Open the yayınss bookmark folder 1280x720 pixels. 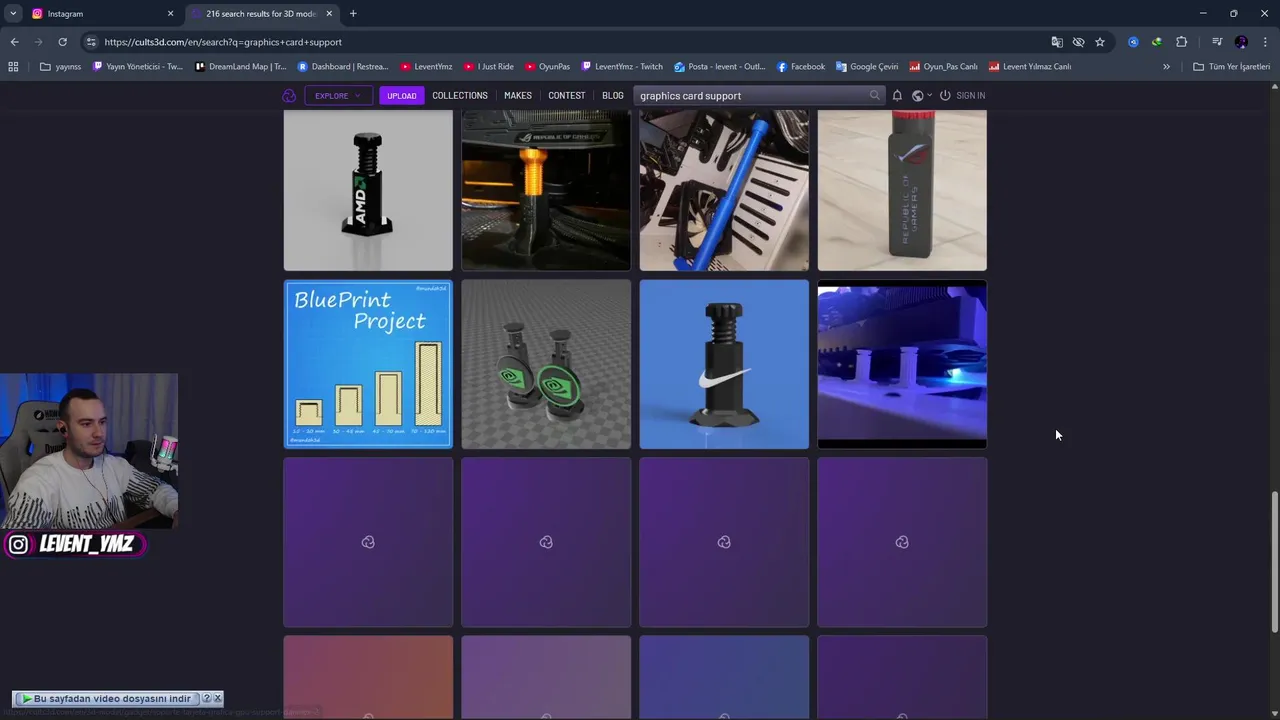click(x=61, y=67)
